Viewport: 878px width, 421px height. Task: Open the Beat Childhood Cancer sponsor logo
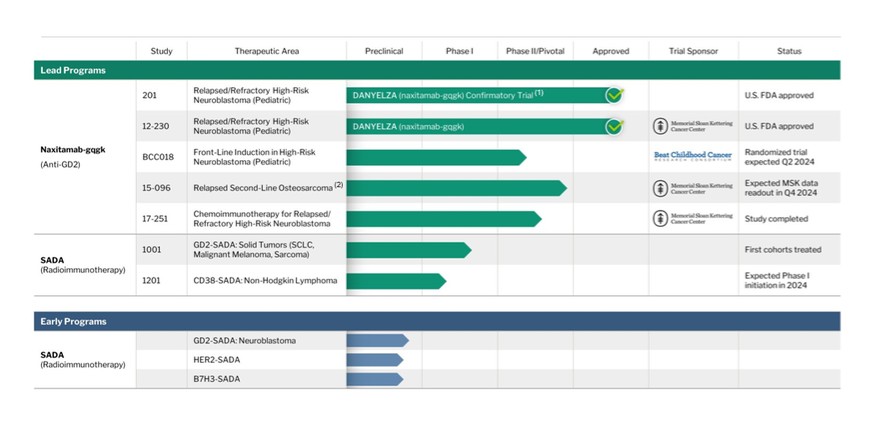pyautogui.click(x=693, y=157)
